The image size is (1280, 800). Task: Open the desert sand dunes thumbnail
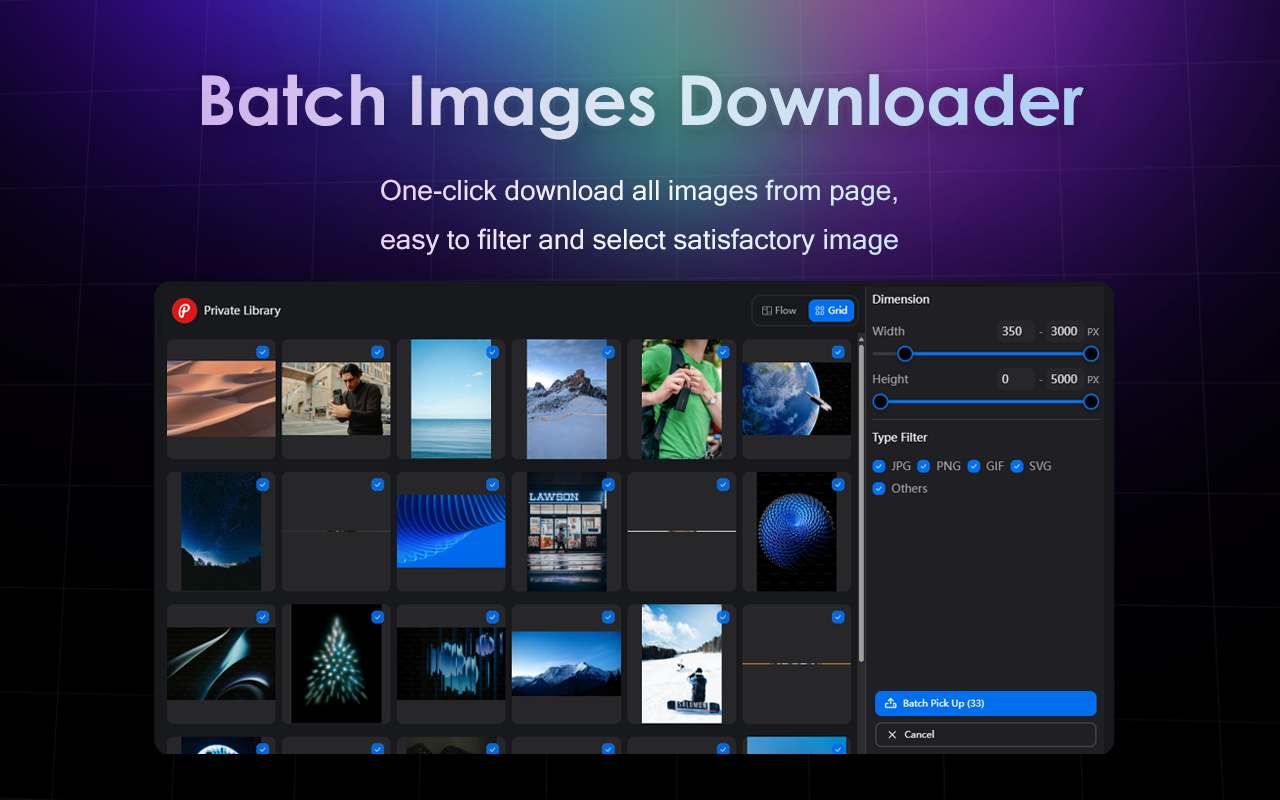coord(221,399)
